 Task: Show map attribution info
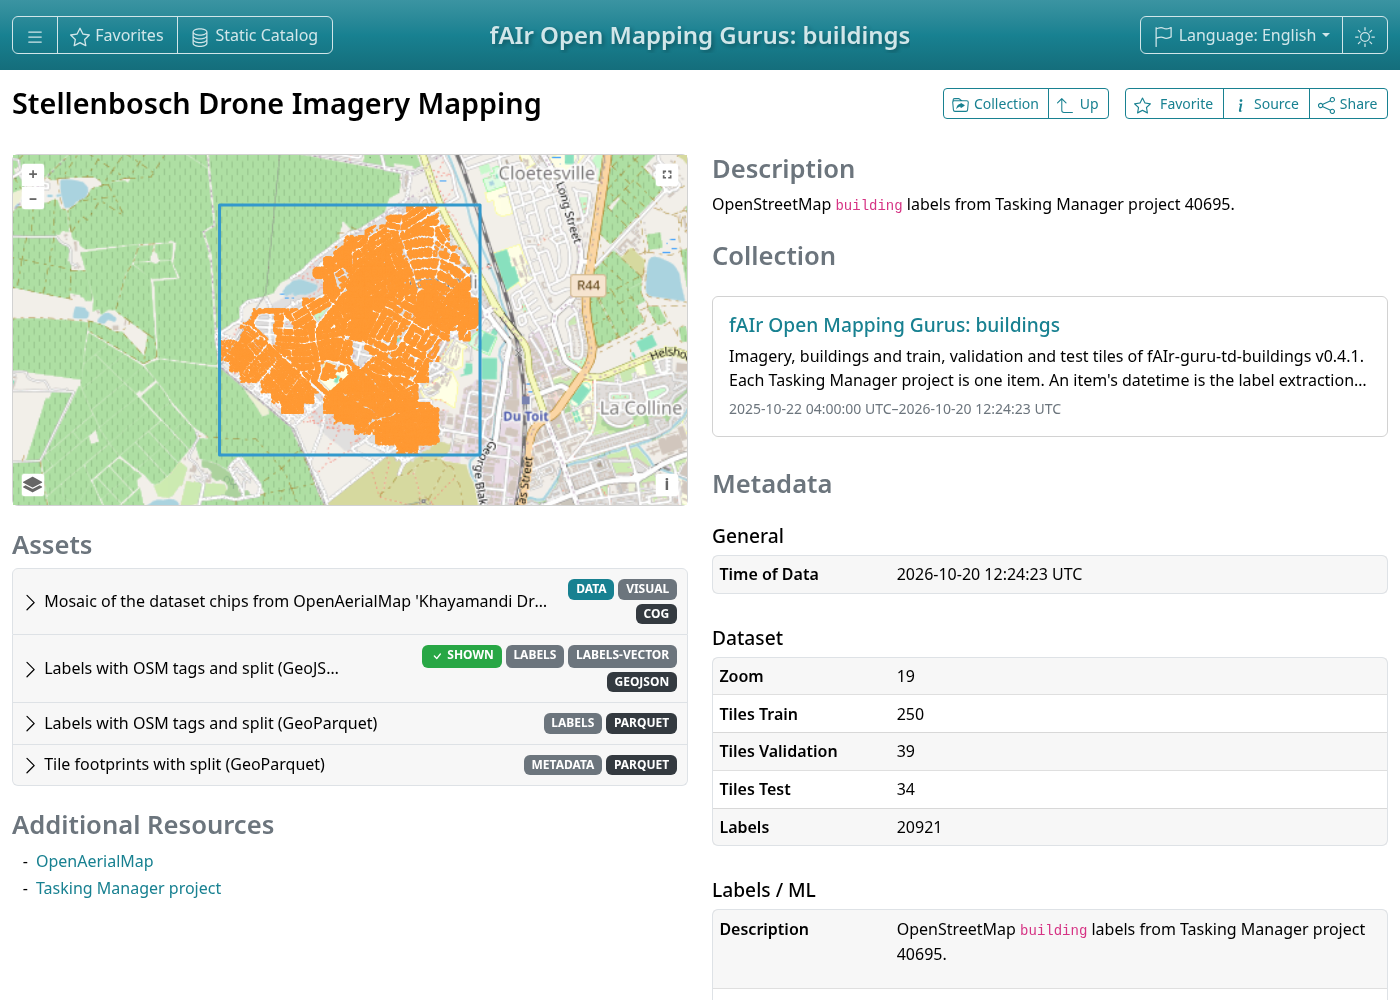[x=667, y=485]
